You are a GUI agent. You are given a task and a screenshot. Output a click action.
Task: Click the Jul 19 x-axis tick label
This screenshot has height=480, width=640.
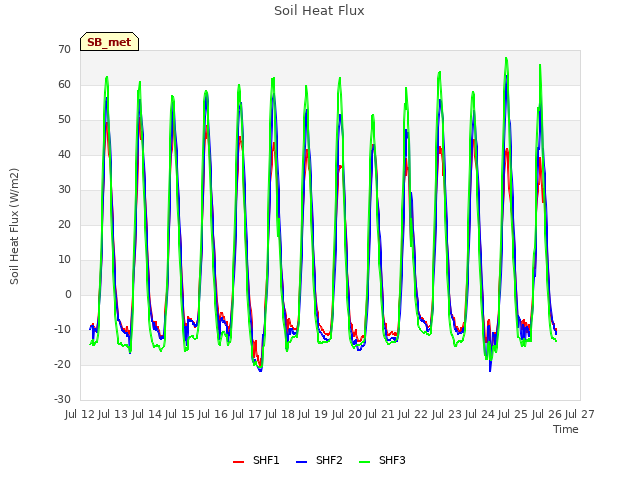click(x=313, y=414)
